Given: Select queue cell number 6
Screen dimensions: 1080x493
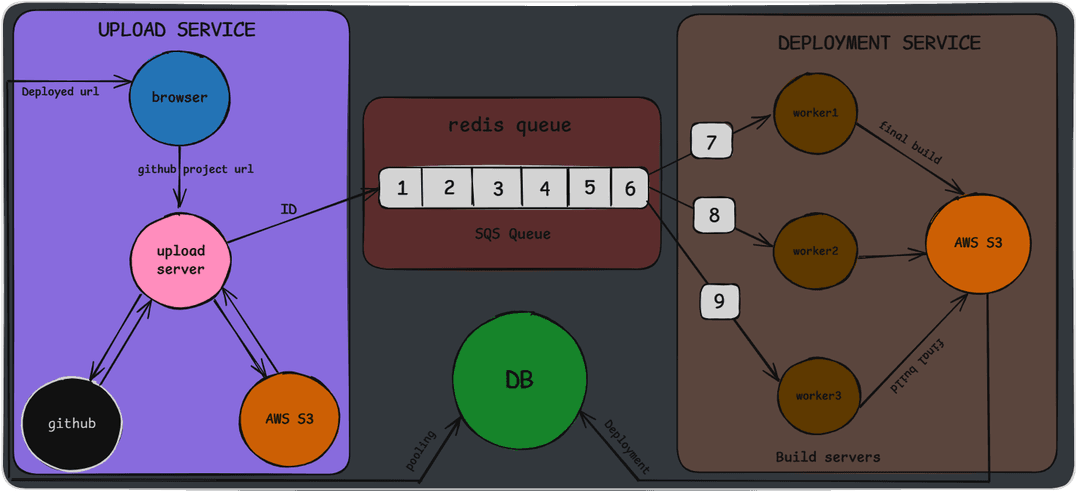Looking at the screenshot, I should [x=629, y=188].
